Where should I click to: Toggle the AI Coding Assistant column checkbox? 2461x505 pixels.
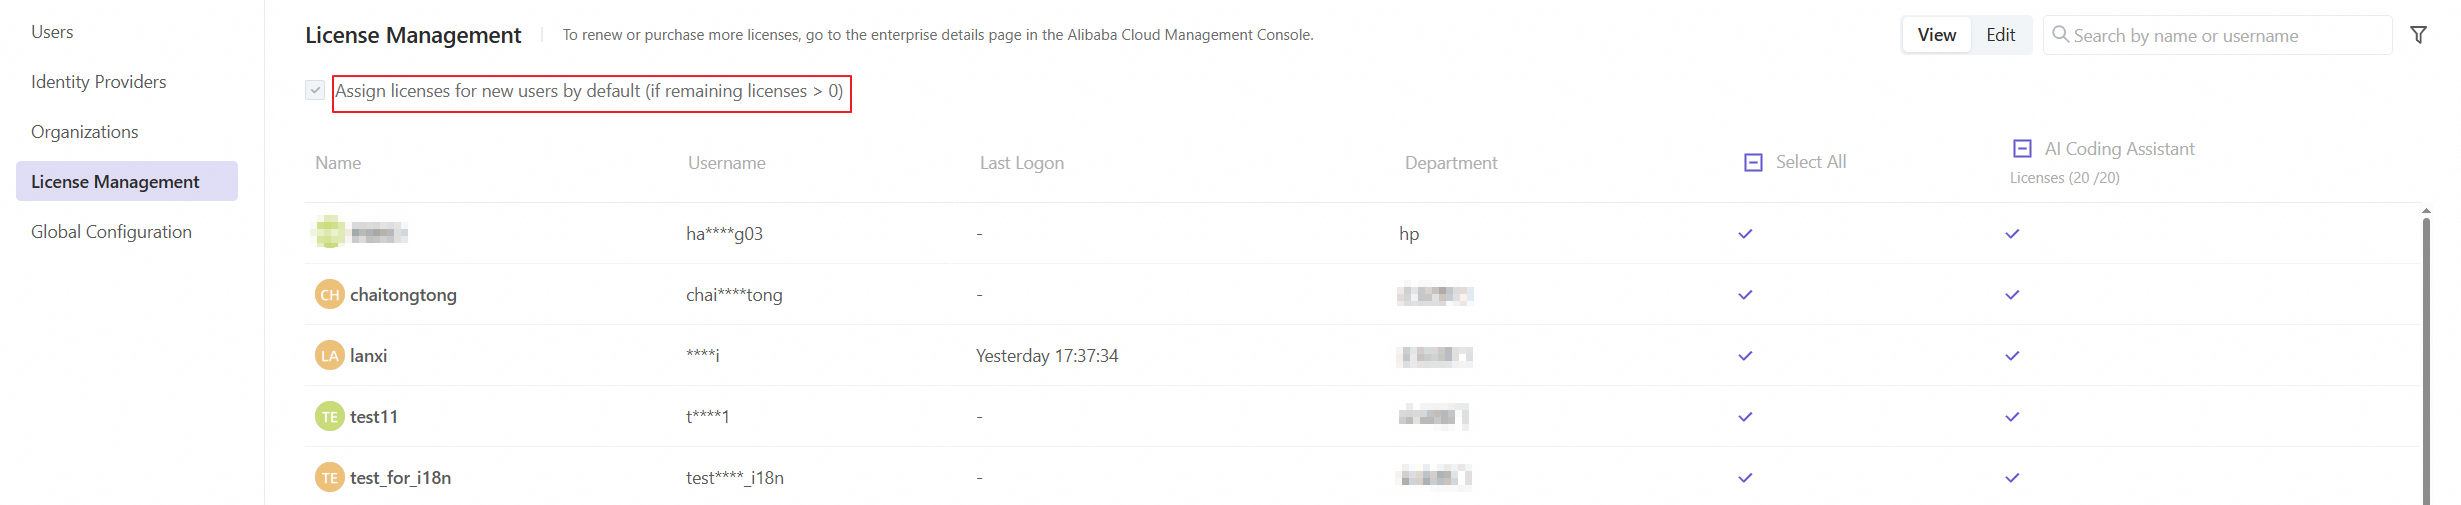[x=2022, y=149]
